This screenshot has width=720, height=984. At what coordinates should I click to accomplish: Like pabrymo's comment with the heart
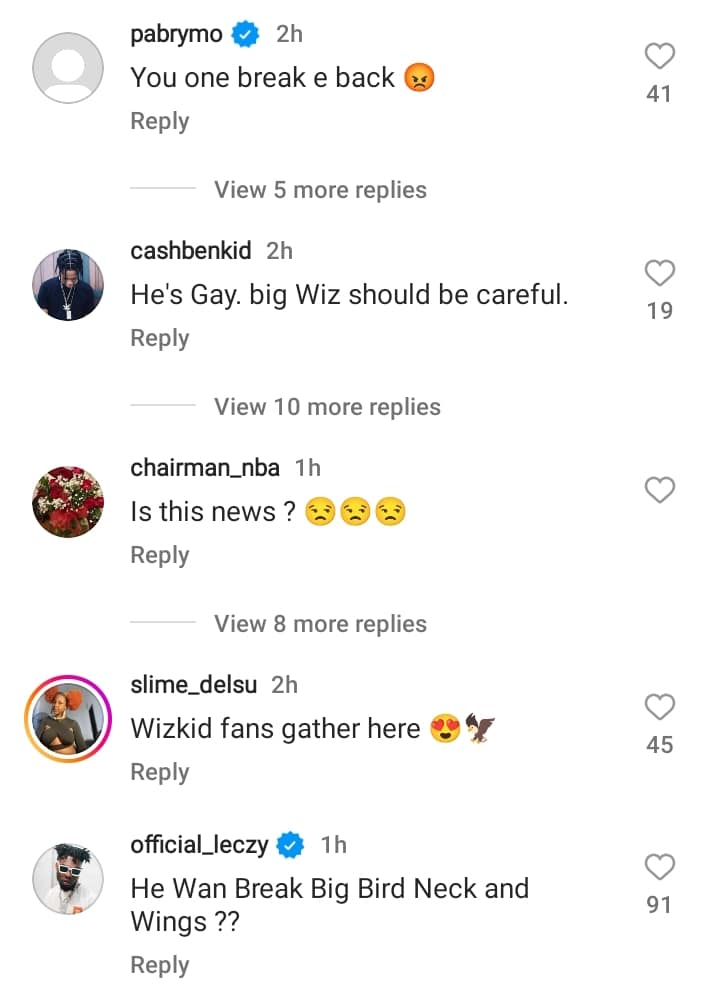coord(659,57)
